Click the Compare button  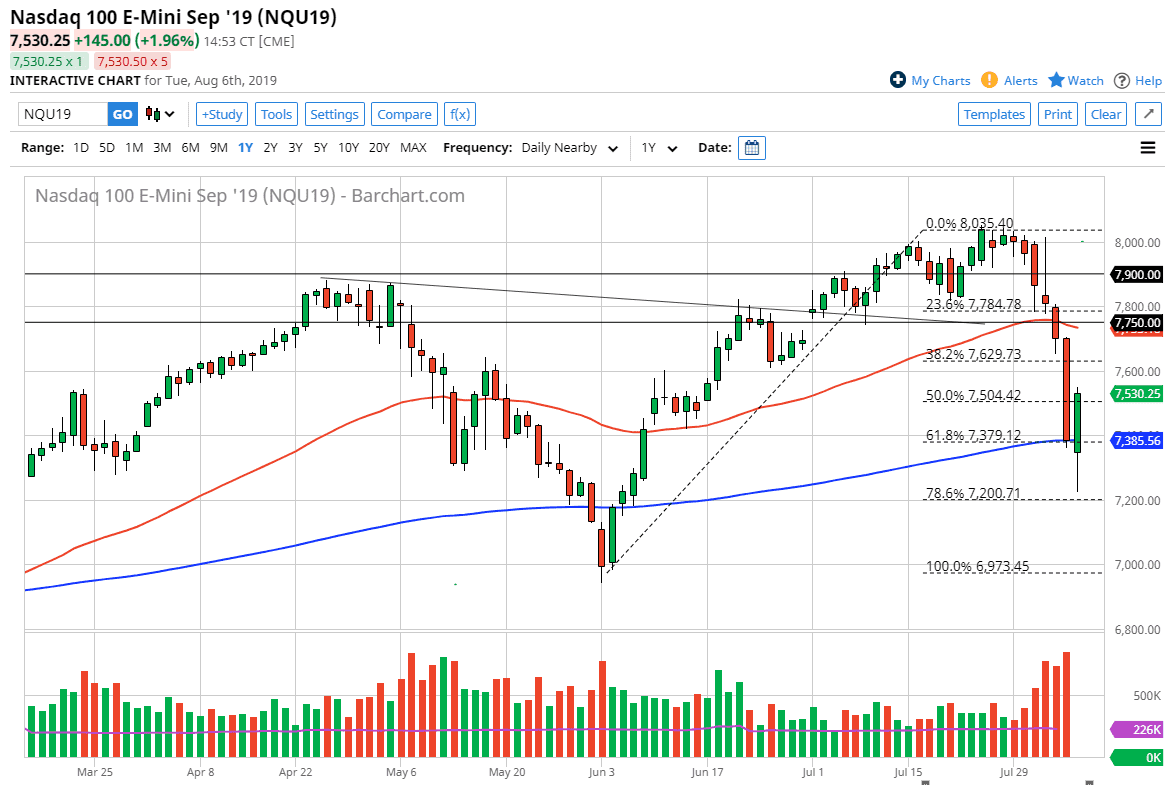404,114
